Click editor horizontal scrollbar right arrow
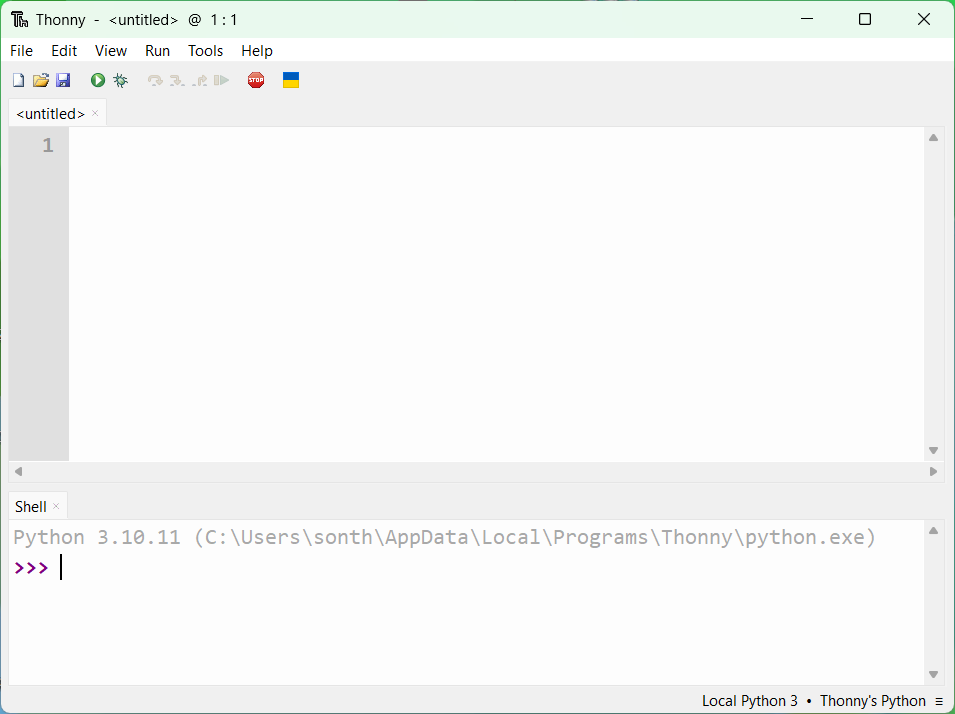The image size is (955, 714). (933, 472)
